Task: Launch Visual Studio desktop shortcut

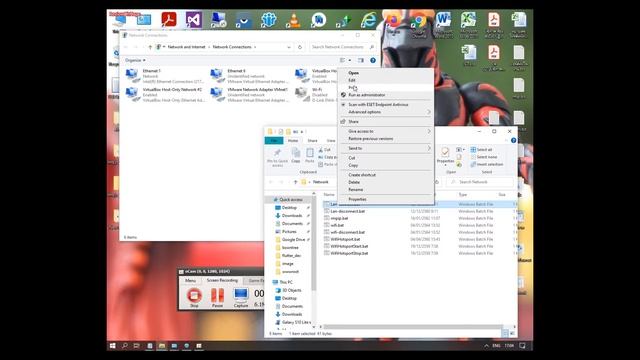Action: [193, 19]
